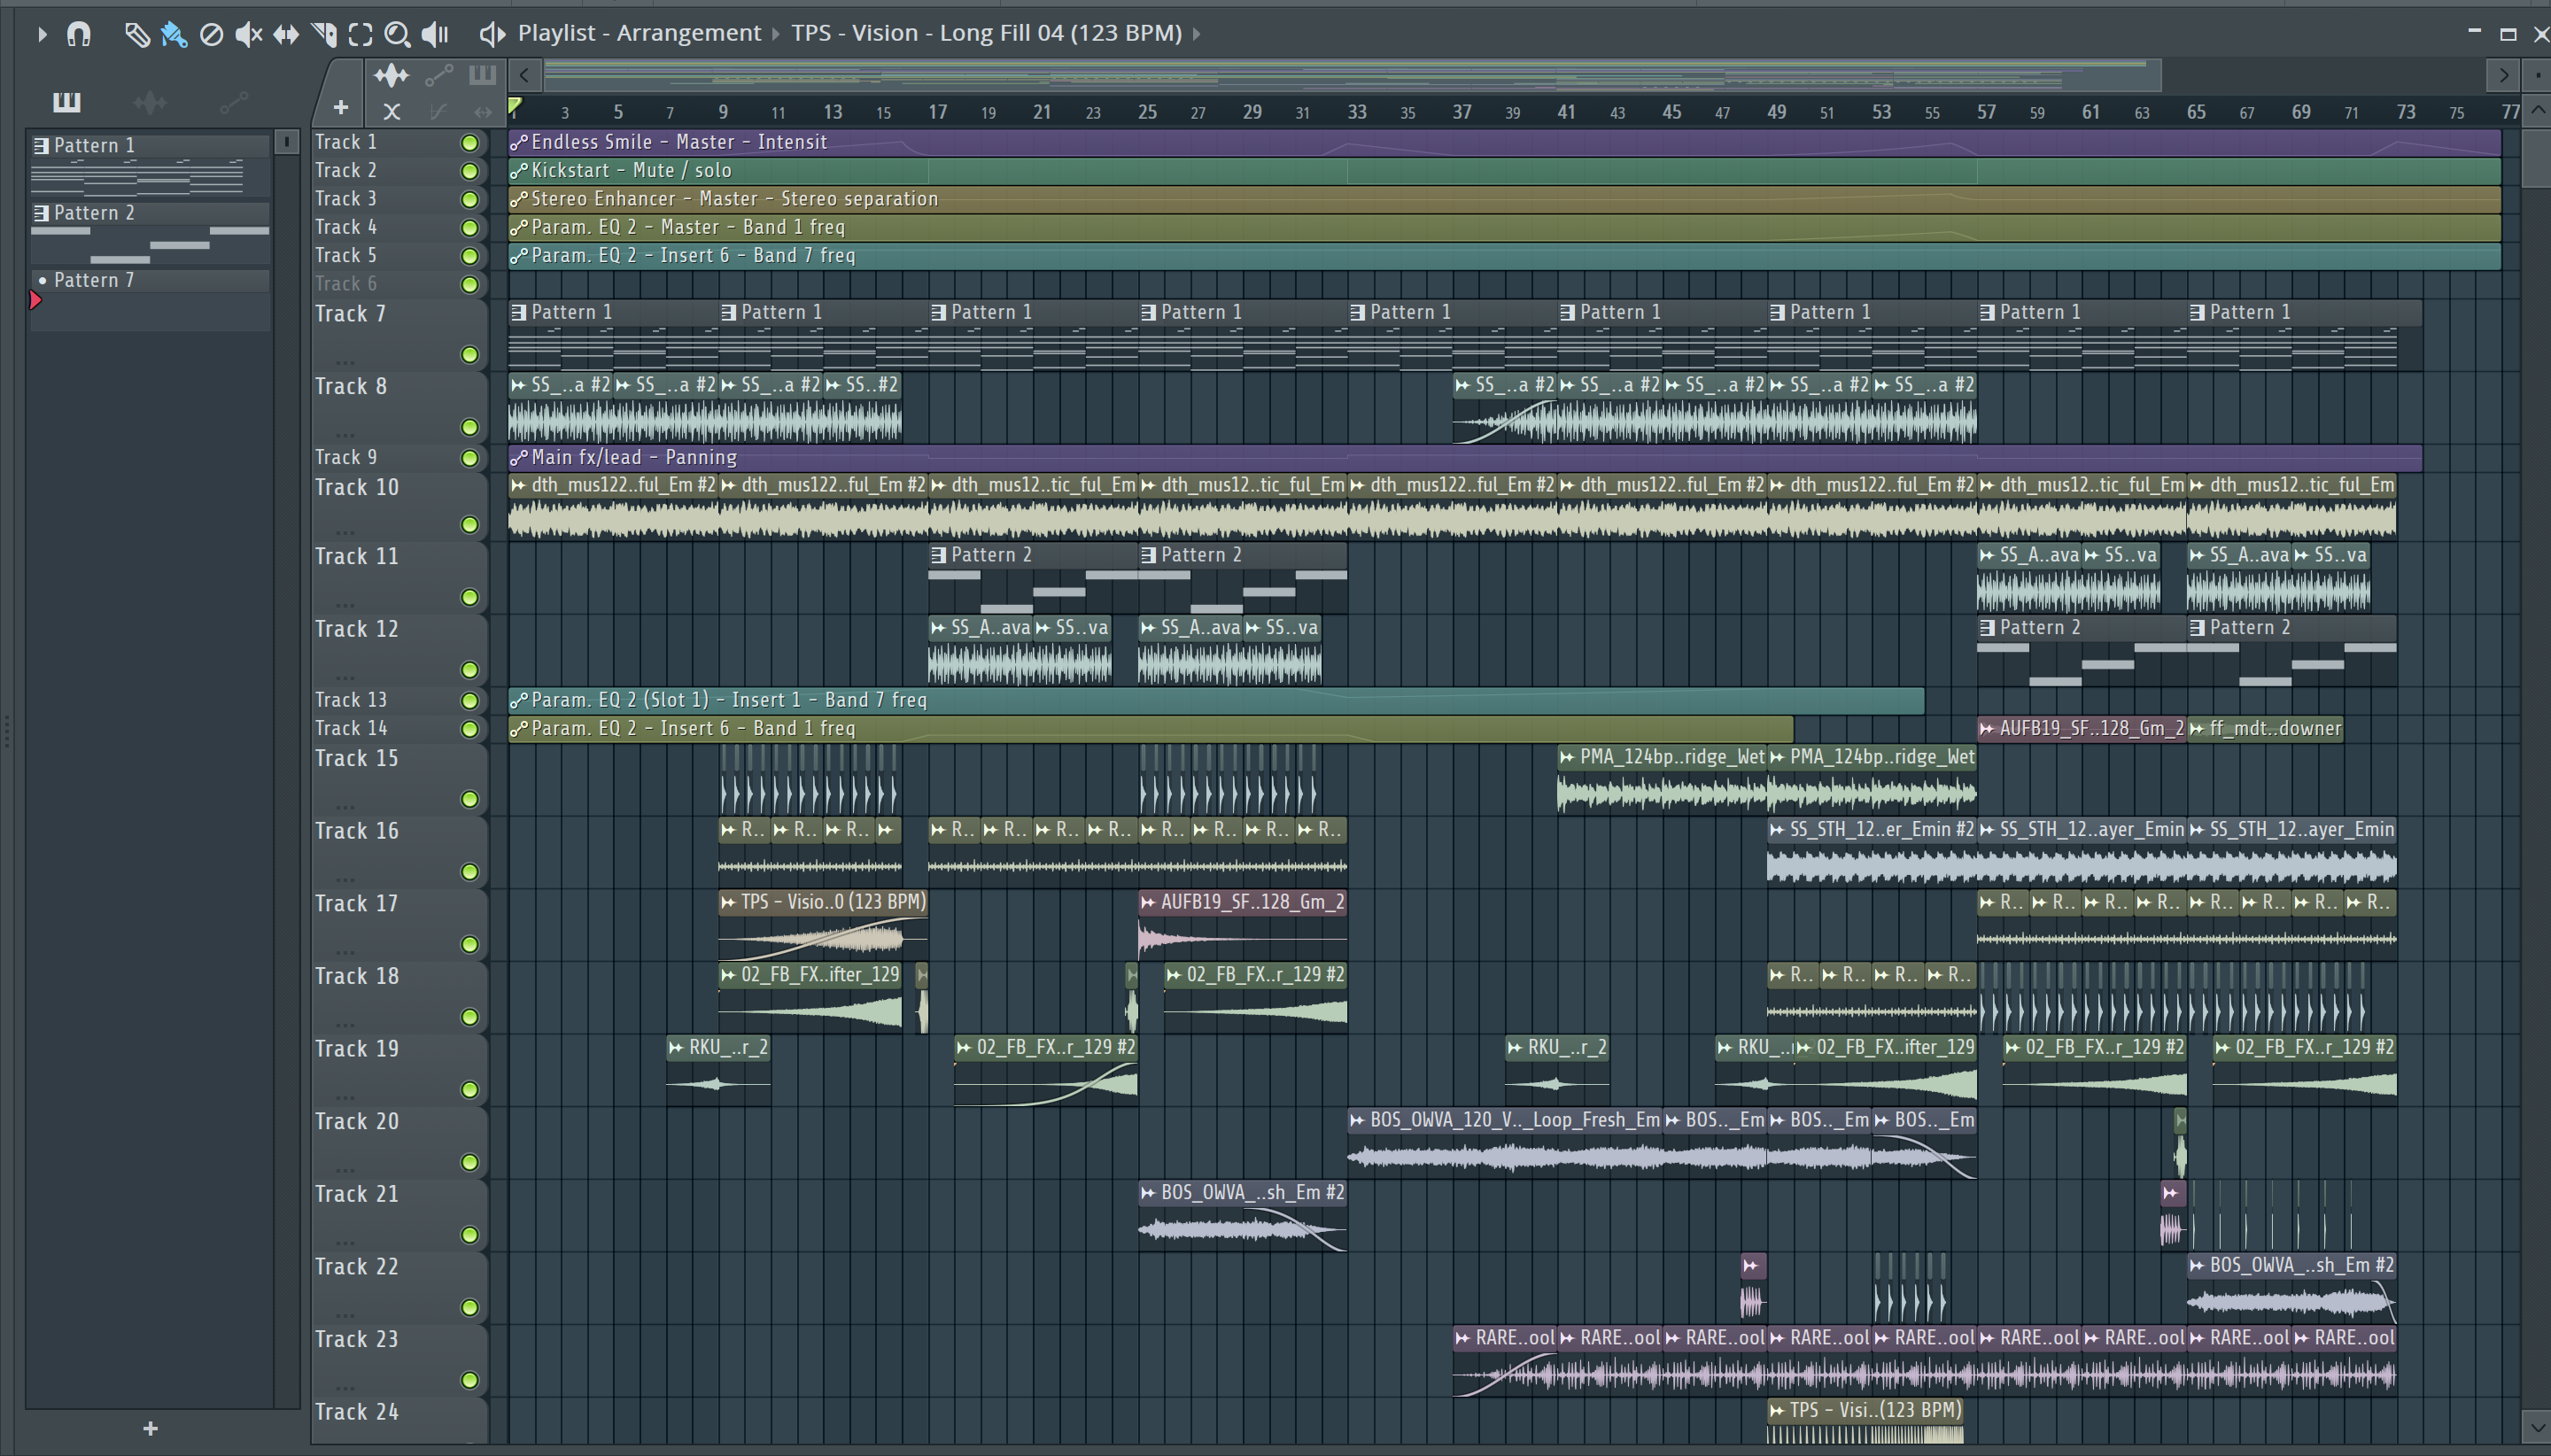Mute Track 15 with green light
Viewport: 2551px width, 1456px height.
tap(469, 799)
